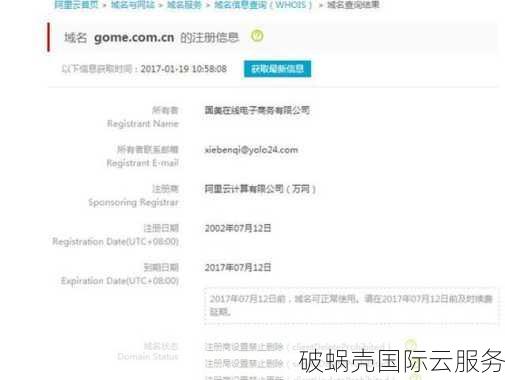Select the registrar 阿里云计算有限公司 (万网)
The image size is (505, 380).
[x=260, y=189]
